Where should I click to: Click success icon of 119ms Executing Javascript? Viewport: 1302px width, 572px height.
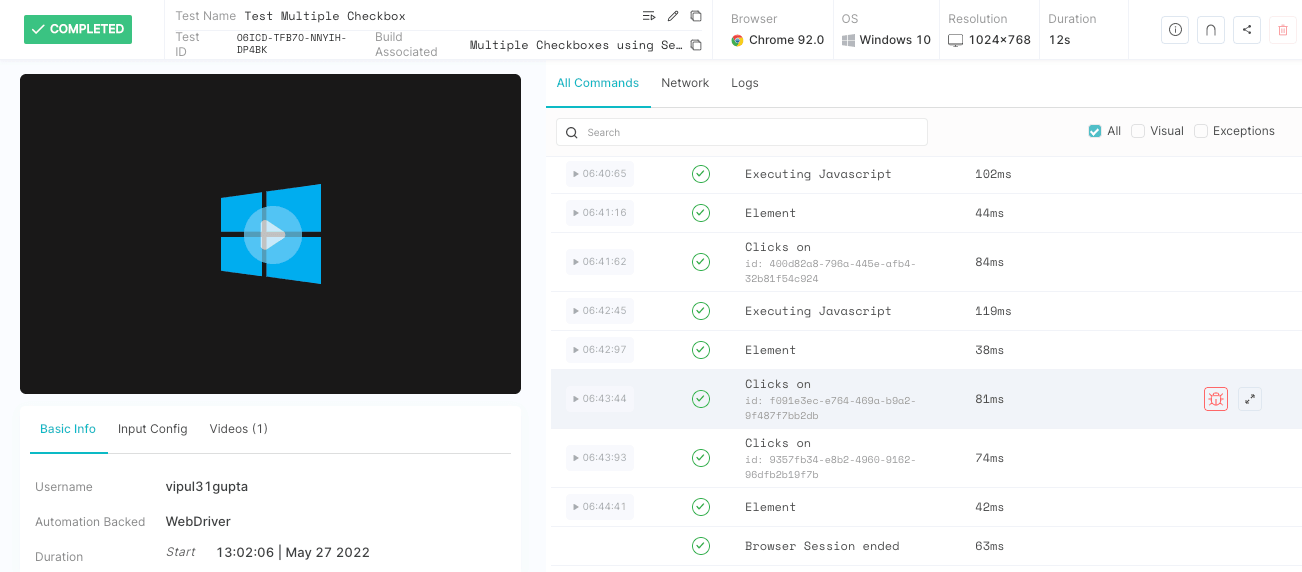point(701,311)
